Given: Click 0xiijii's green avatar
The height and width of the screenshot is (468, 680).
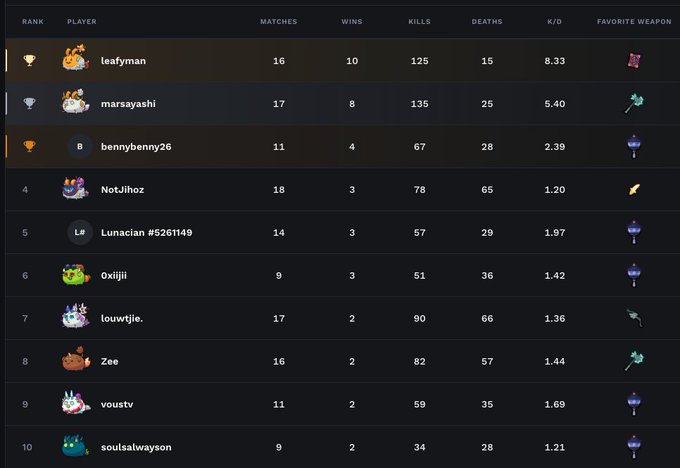Looking at the screenshot, I should 76,274.
